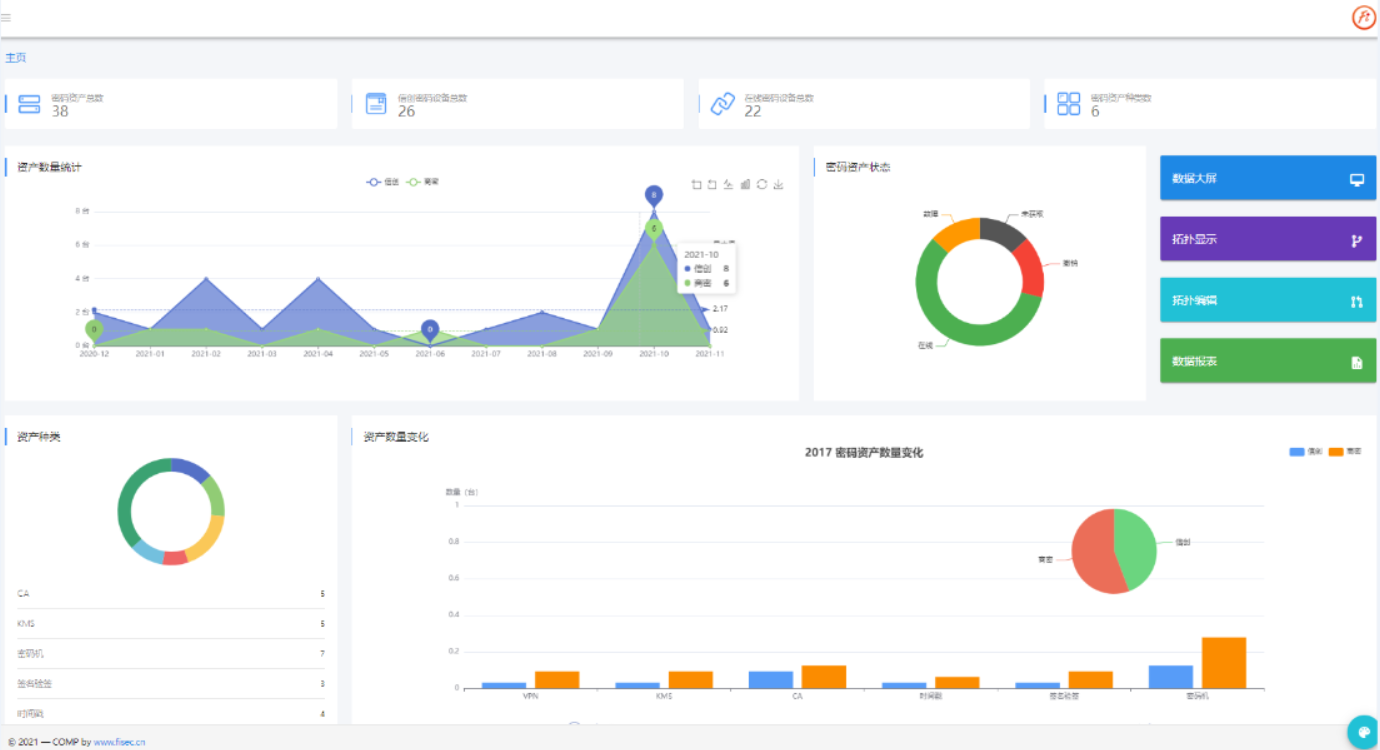Open the teal theme palette button
This screenshot has height=750, width=1380.
(1362, 731)
